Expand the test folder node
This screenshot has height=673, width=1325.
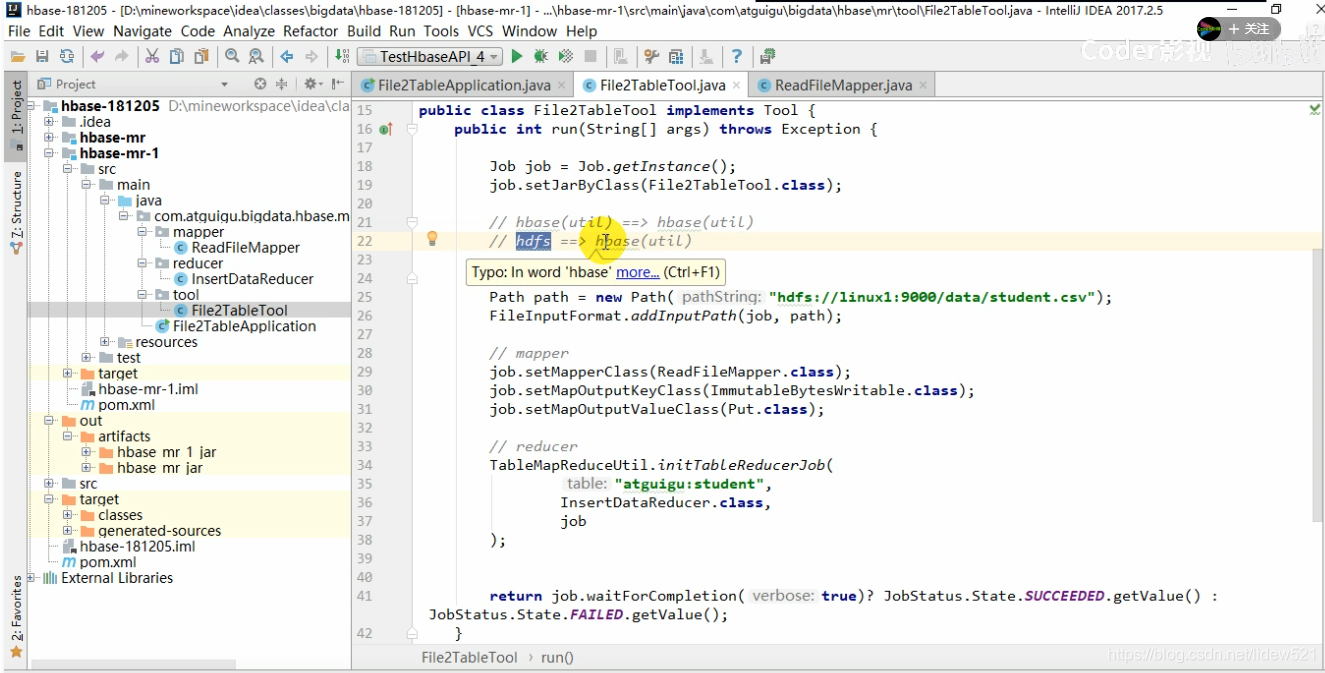coord(87,358)
